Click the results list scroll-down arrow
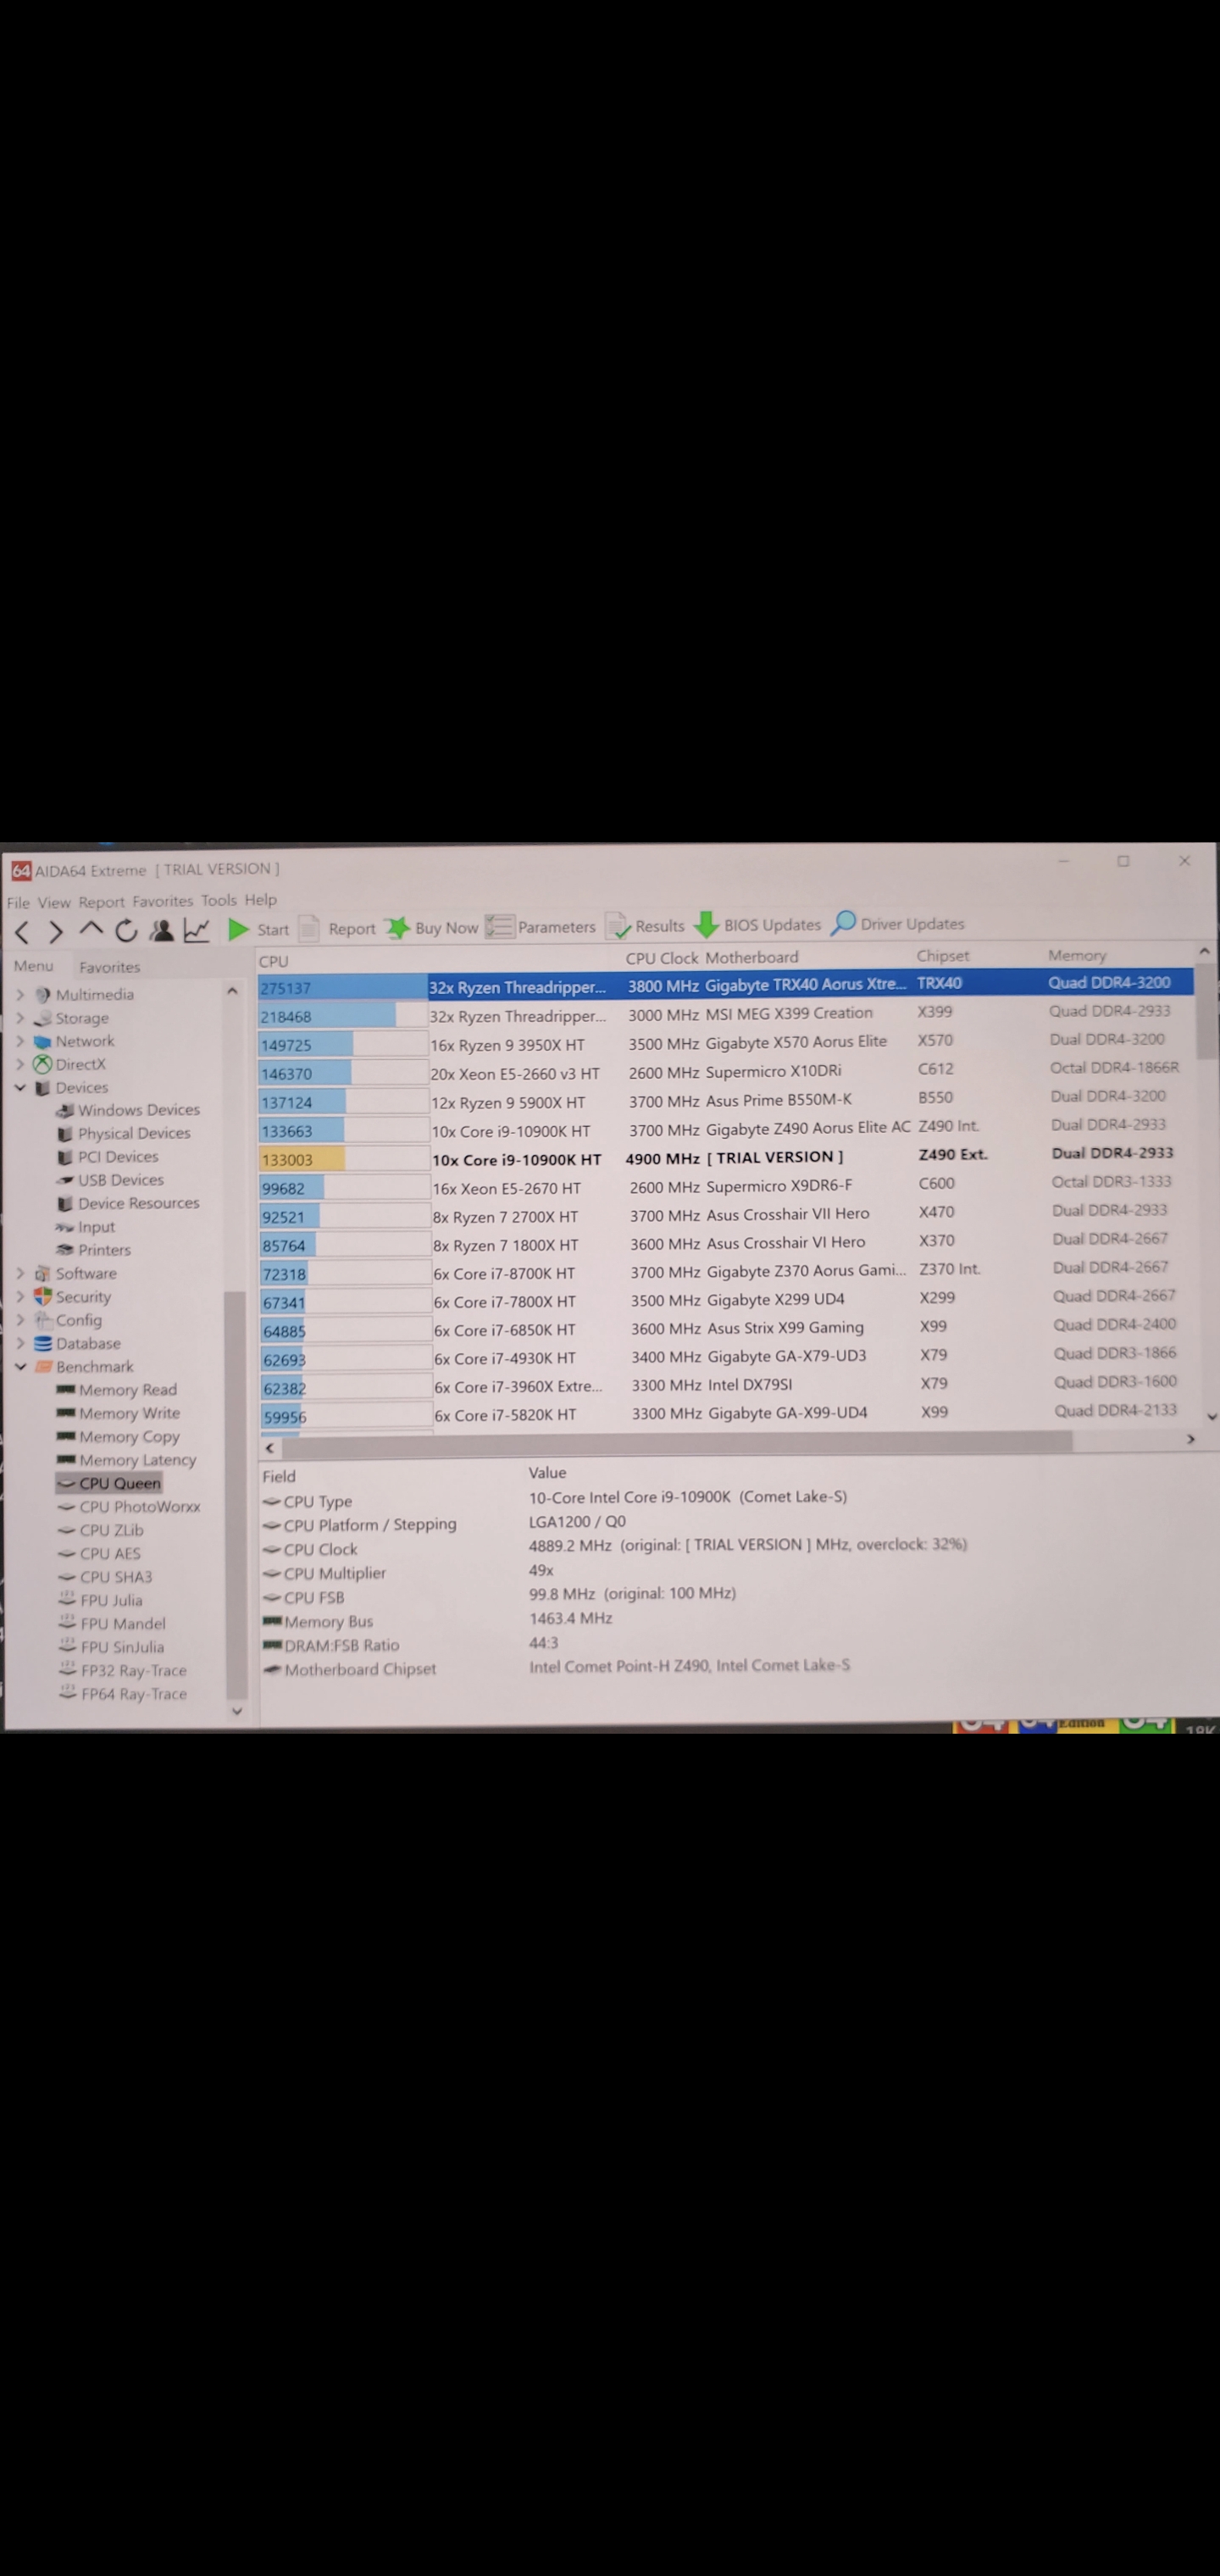 tap(1212, 1416)
